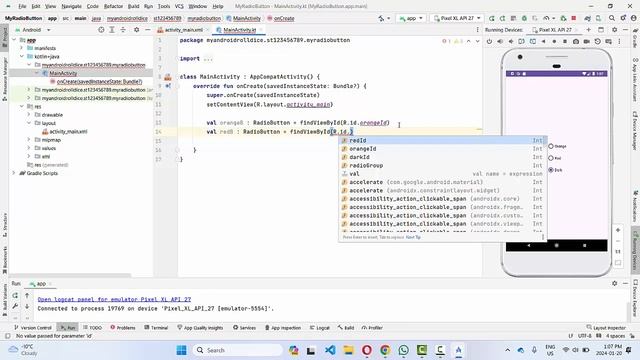Viewport: 640px width, 360px height.
Task: Lower emulator volume
Action: click(x=511, y=41)
